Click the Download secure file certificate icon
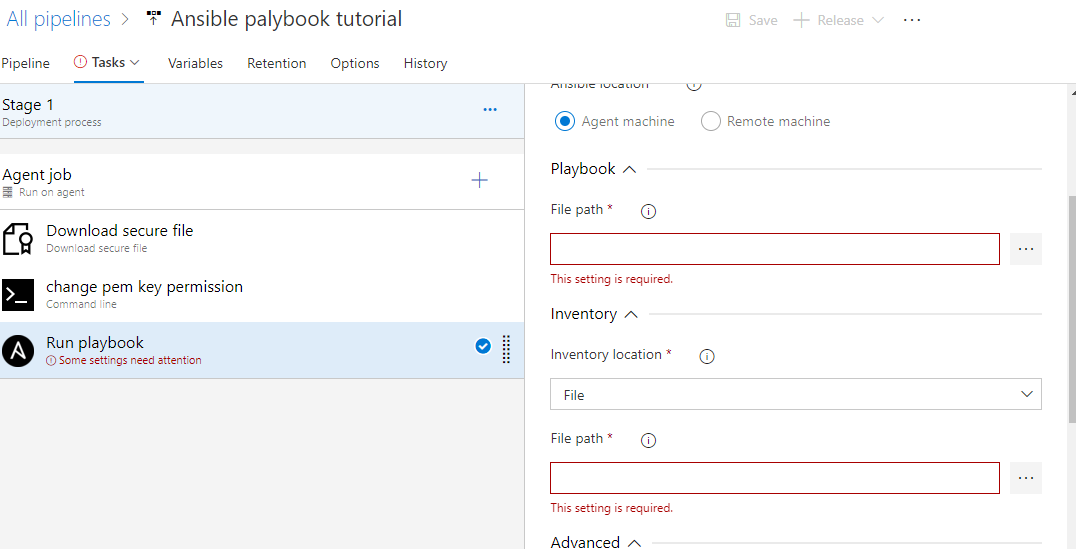The height and width of the screenshot is (549, 1076). coord(18,239)
